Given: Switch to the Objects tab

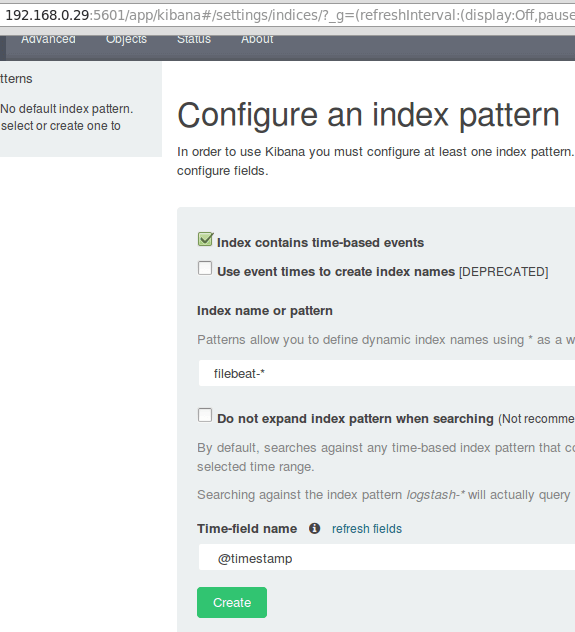Looking at the screenshot, I should click(x=126, y=40).
